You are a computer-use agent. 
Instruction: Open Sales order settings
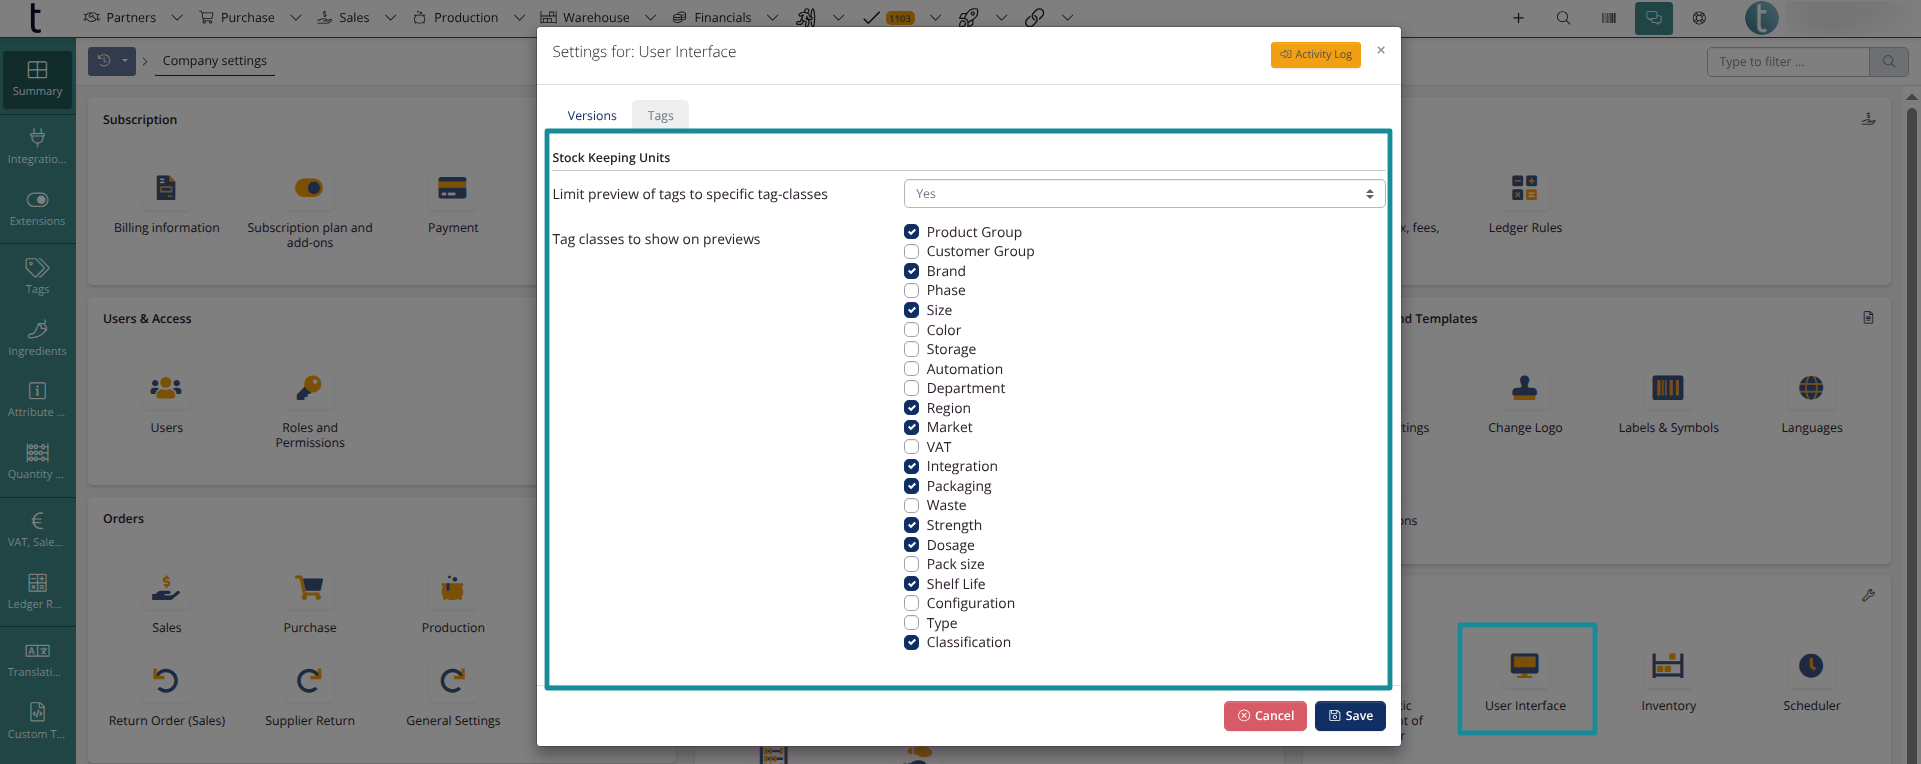pos(166,604)
